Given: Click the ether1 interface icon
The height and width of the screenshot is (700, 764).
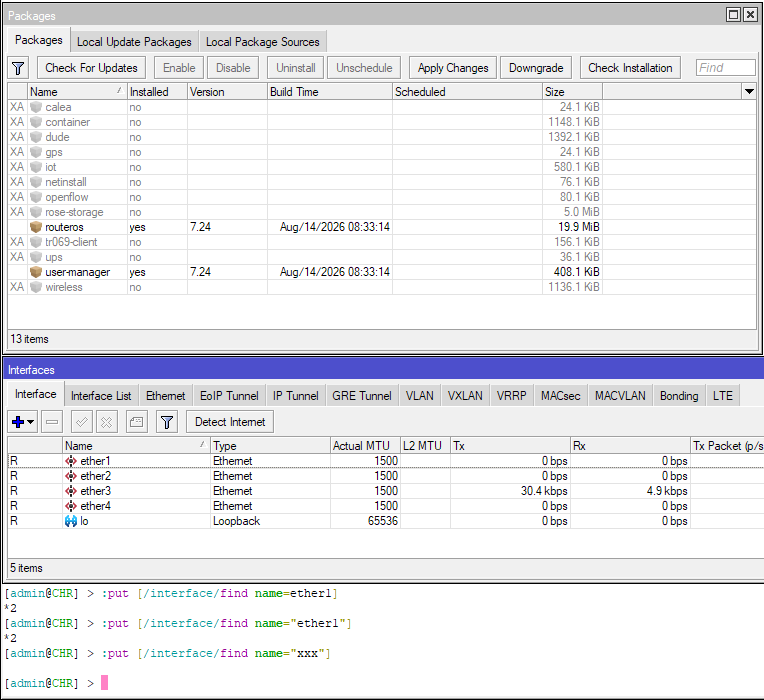Looking at the screenshot, I should point(71,461).
